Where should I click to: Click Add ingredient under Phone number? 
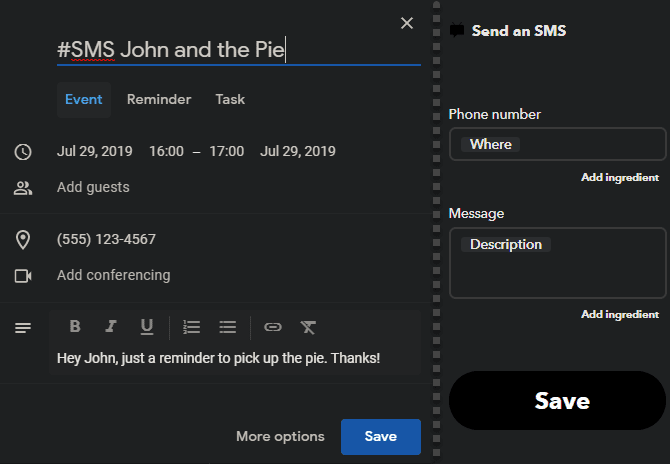[620, 177]
